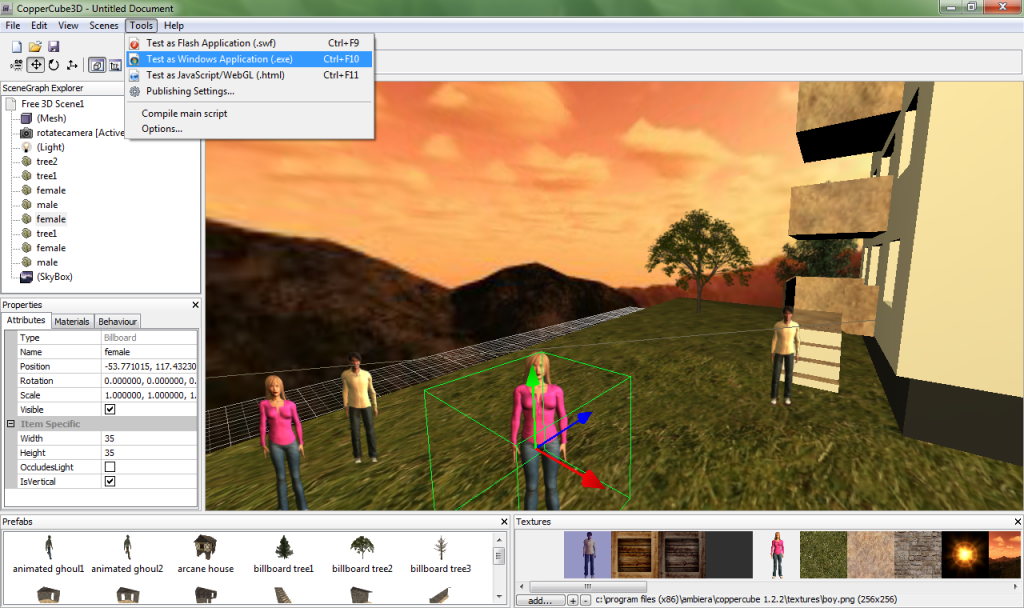Select the (Mesh) node in SceneGraph
Viewport: 1024px width, 608px height.
pos(51,118)
